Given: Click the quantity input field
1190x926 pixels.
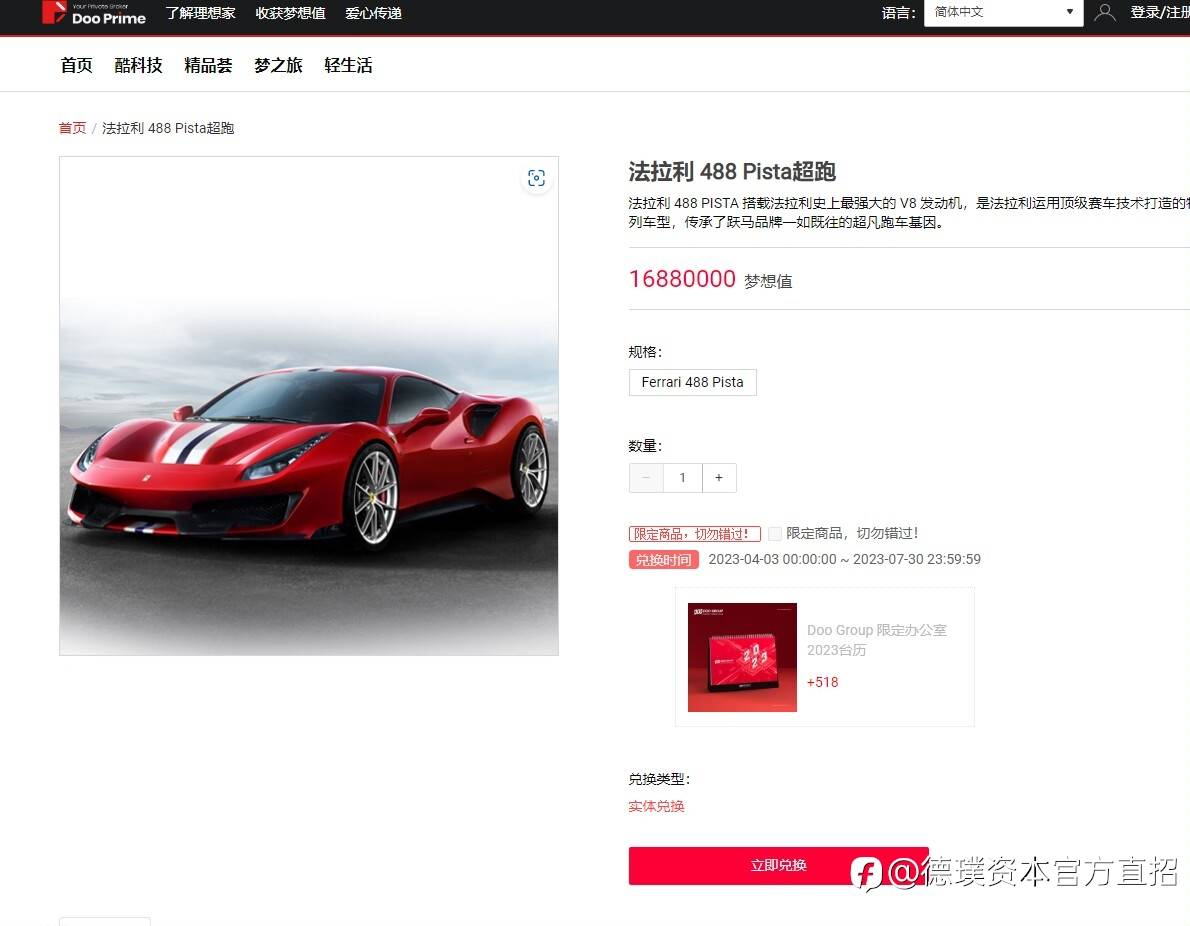Looking at the screenshot, I should click(x=682, y=477).
